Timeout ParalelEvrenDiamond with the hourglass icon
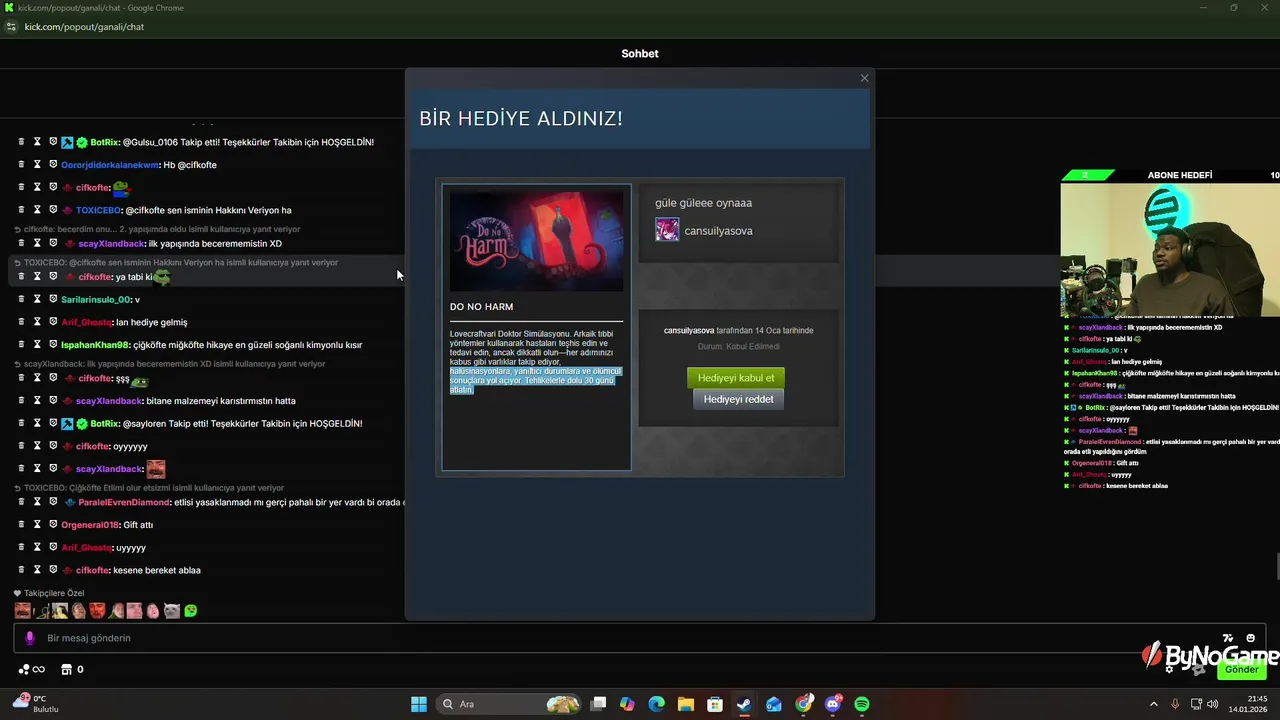1280x720 pixels. pos(37,502)
